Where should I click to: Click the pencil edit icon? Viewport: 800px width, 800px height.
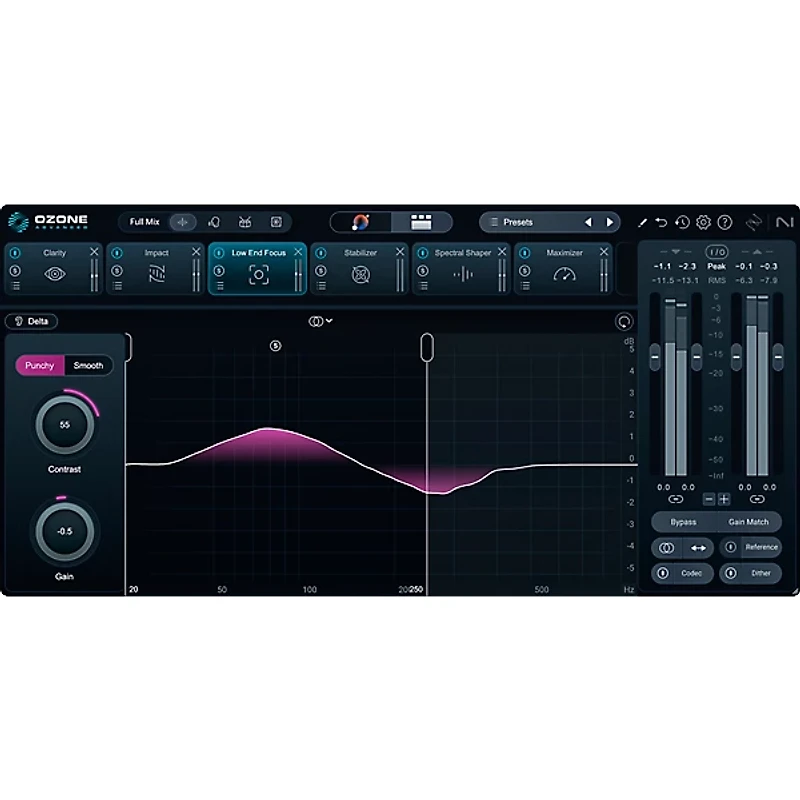[x=642, y=222]
